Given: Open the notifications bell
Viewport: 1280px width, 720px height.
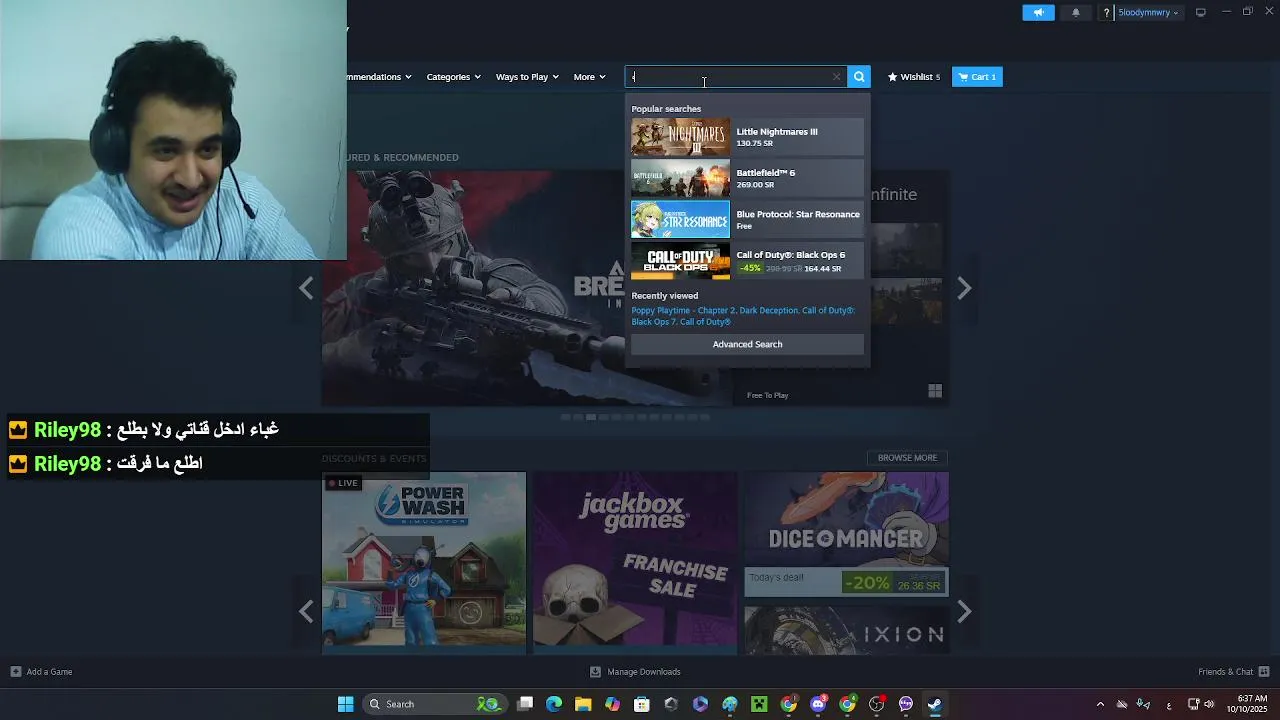Looking at the screenshot, I should (1076, 12).
